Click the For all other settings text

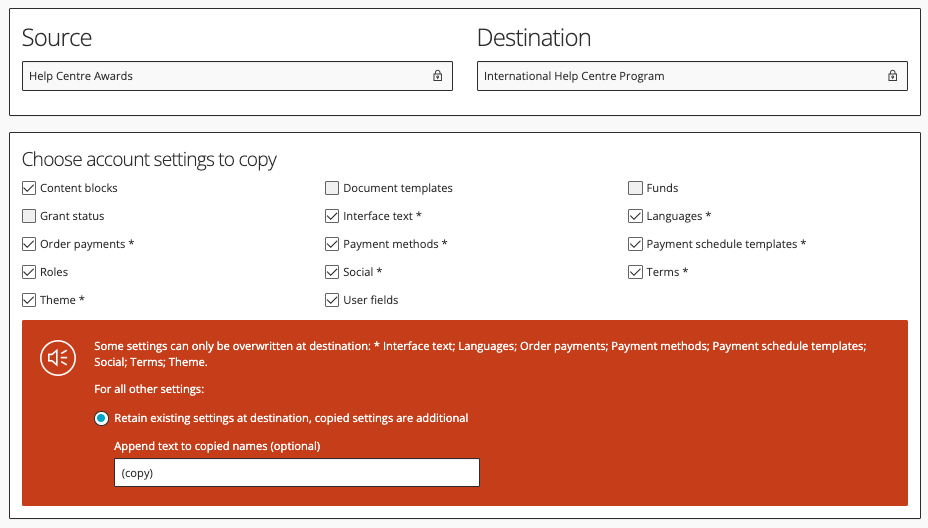coord(149,389)
